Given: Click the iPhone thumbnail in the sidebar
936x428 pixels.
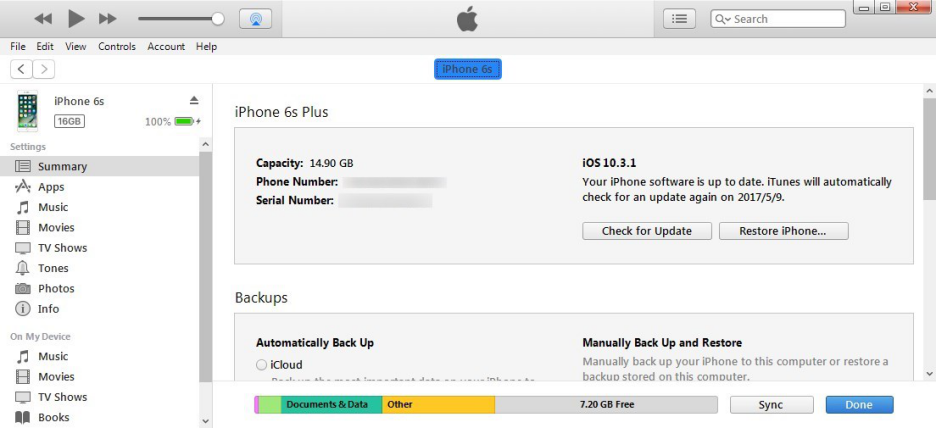Looking at the screenshot, I should (27, 111).
